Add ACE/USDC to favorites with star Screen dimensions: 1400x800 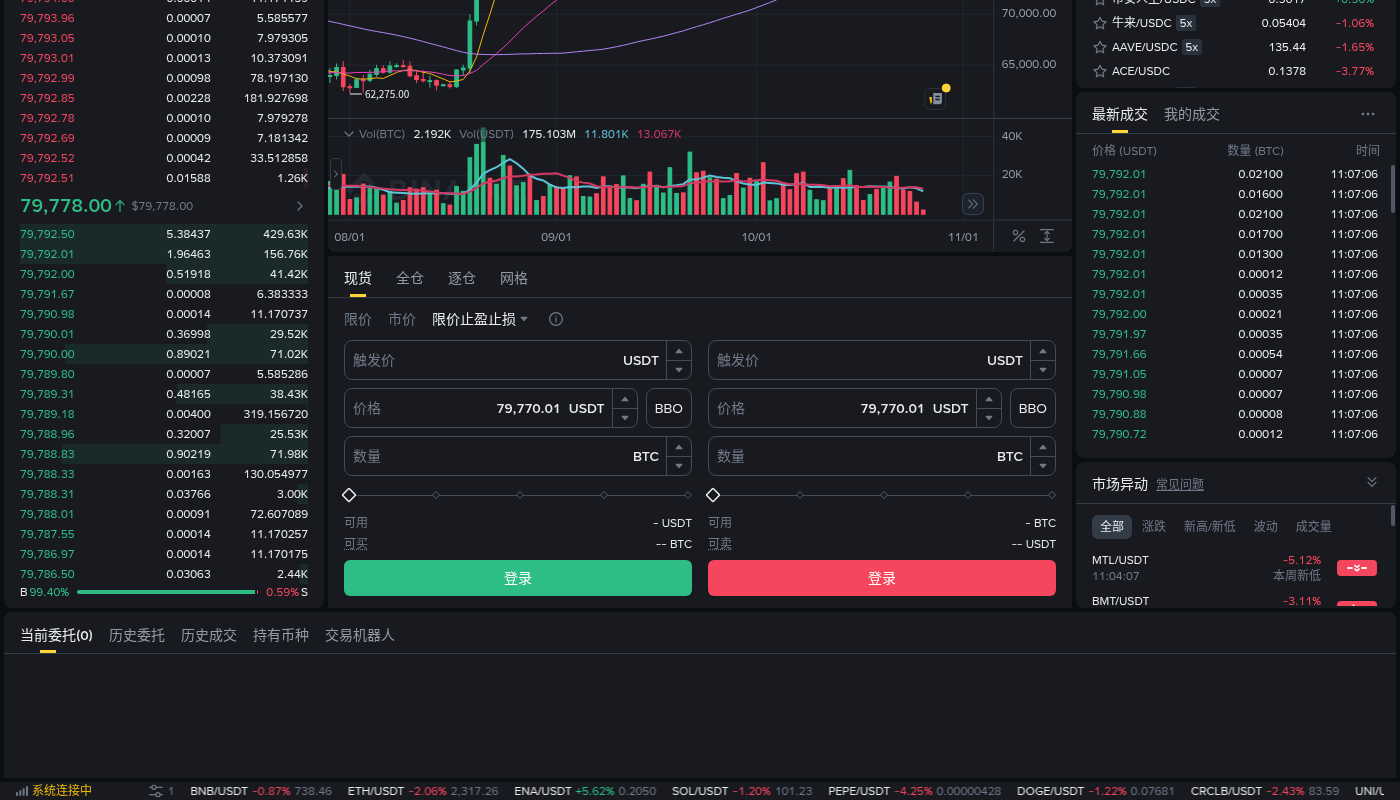tap(1100, 71)
